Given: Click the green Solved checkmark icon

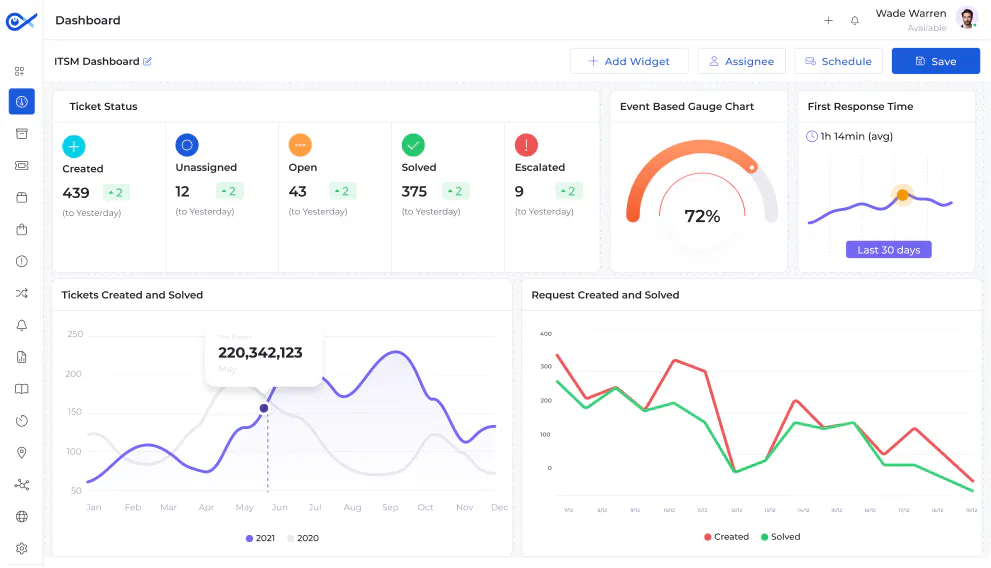Looking at the screenshot, I should click(x=413, y=145).
